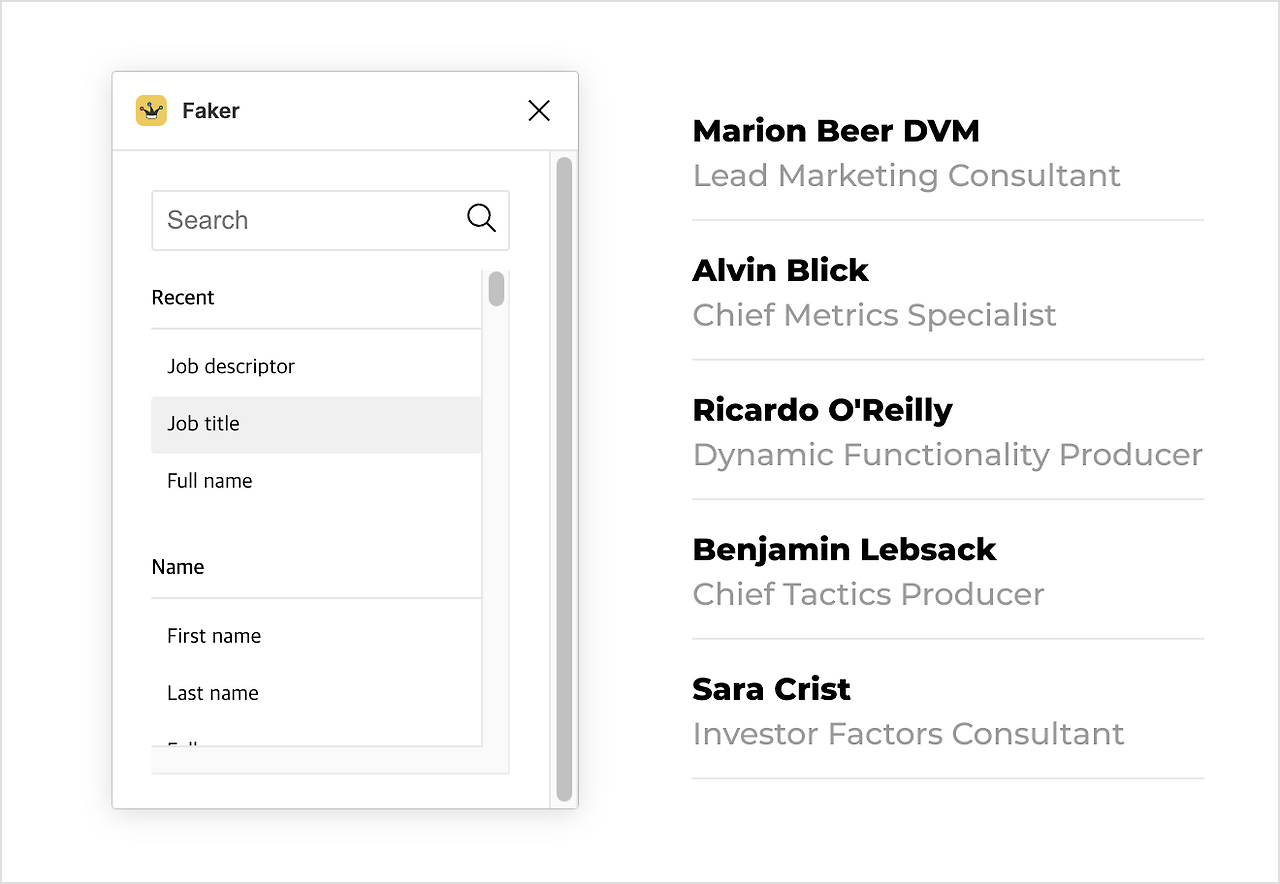Screen dimensions: 1280x884
Task: Select the Benjamin Lebsack name text
Action: pos(844,550)
